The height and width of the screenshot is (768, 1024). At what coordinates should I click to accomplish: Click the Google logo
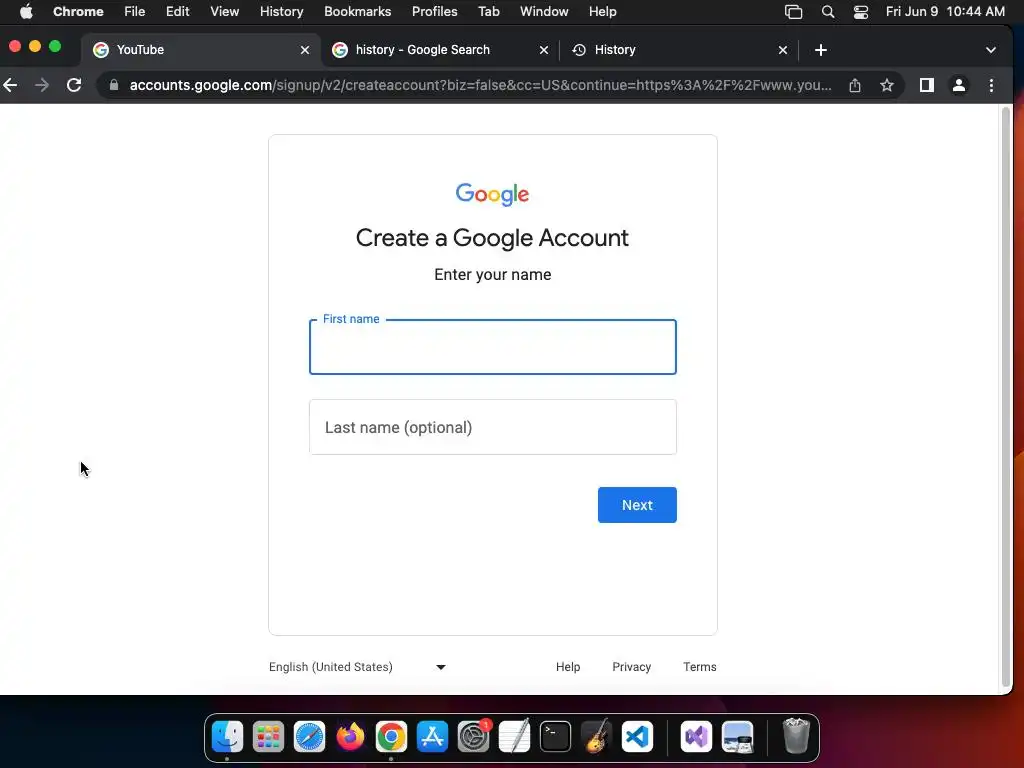click(x=492, y=194)
